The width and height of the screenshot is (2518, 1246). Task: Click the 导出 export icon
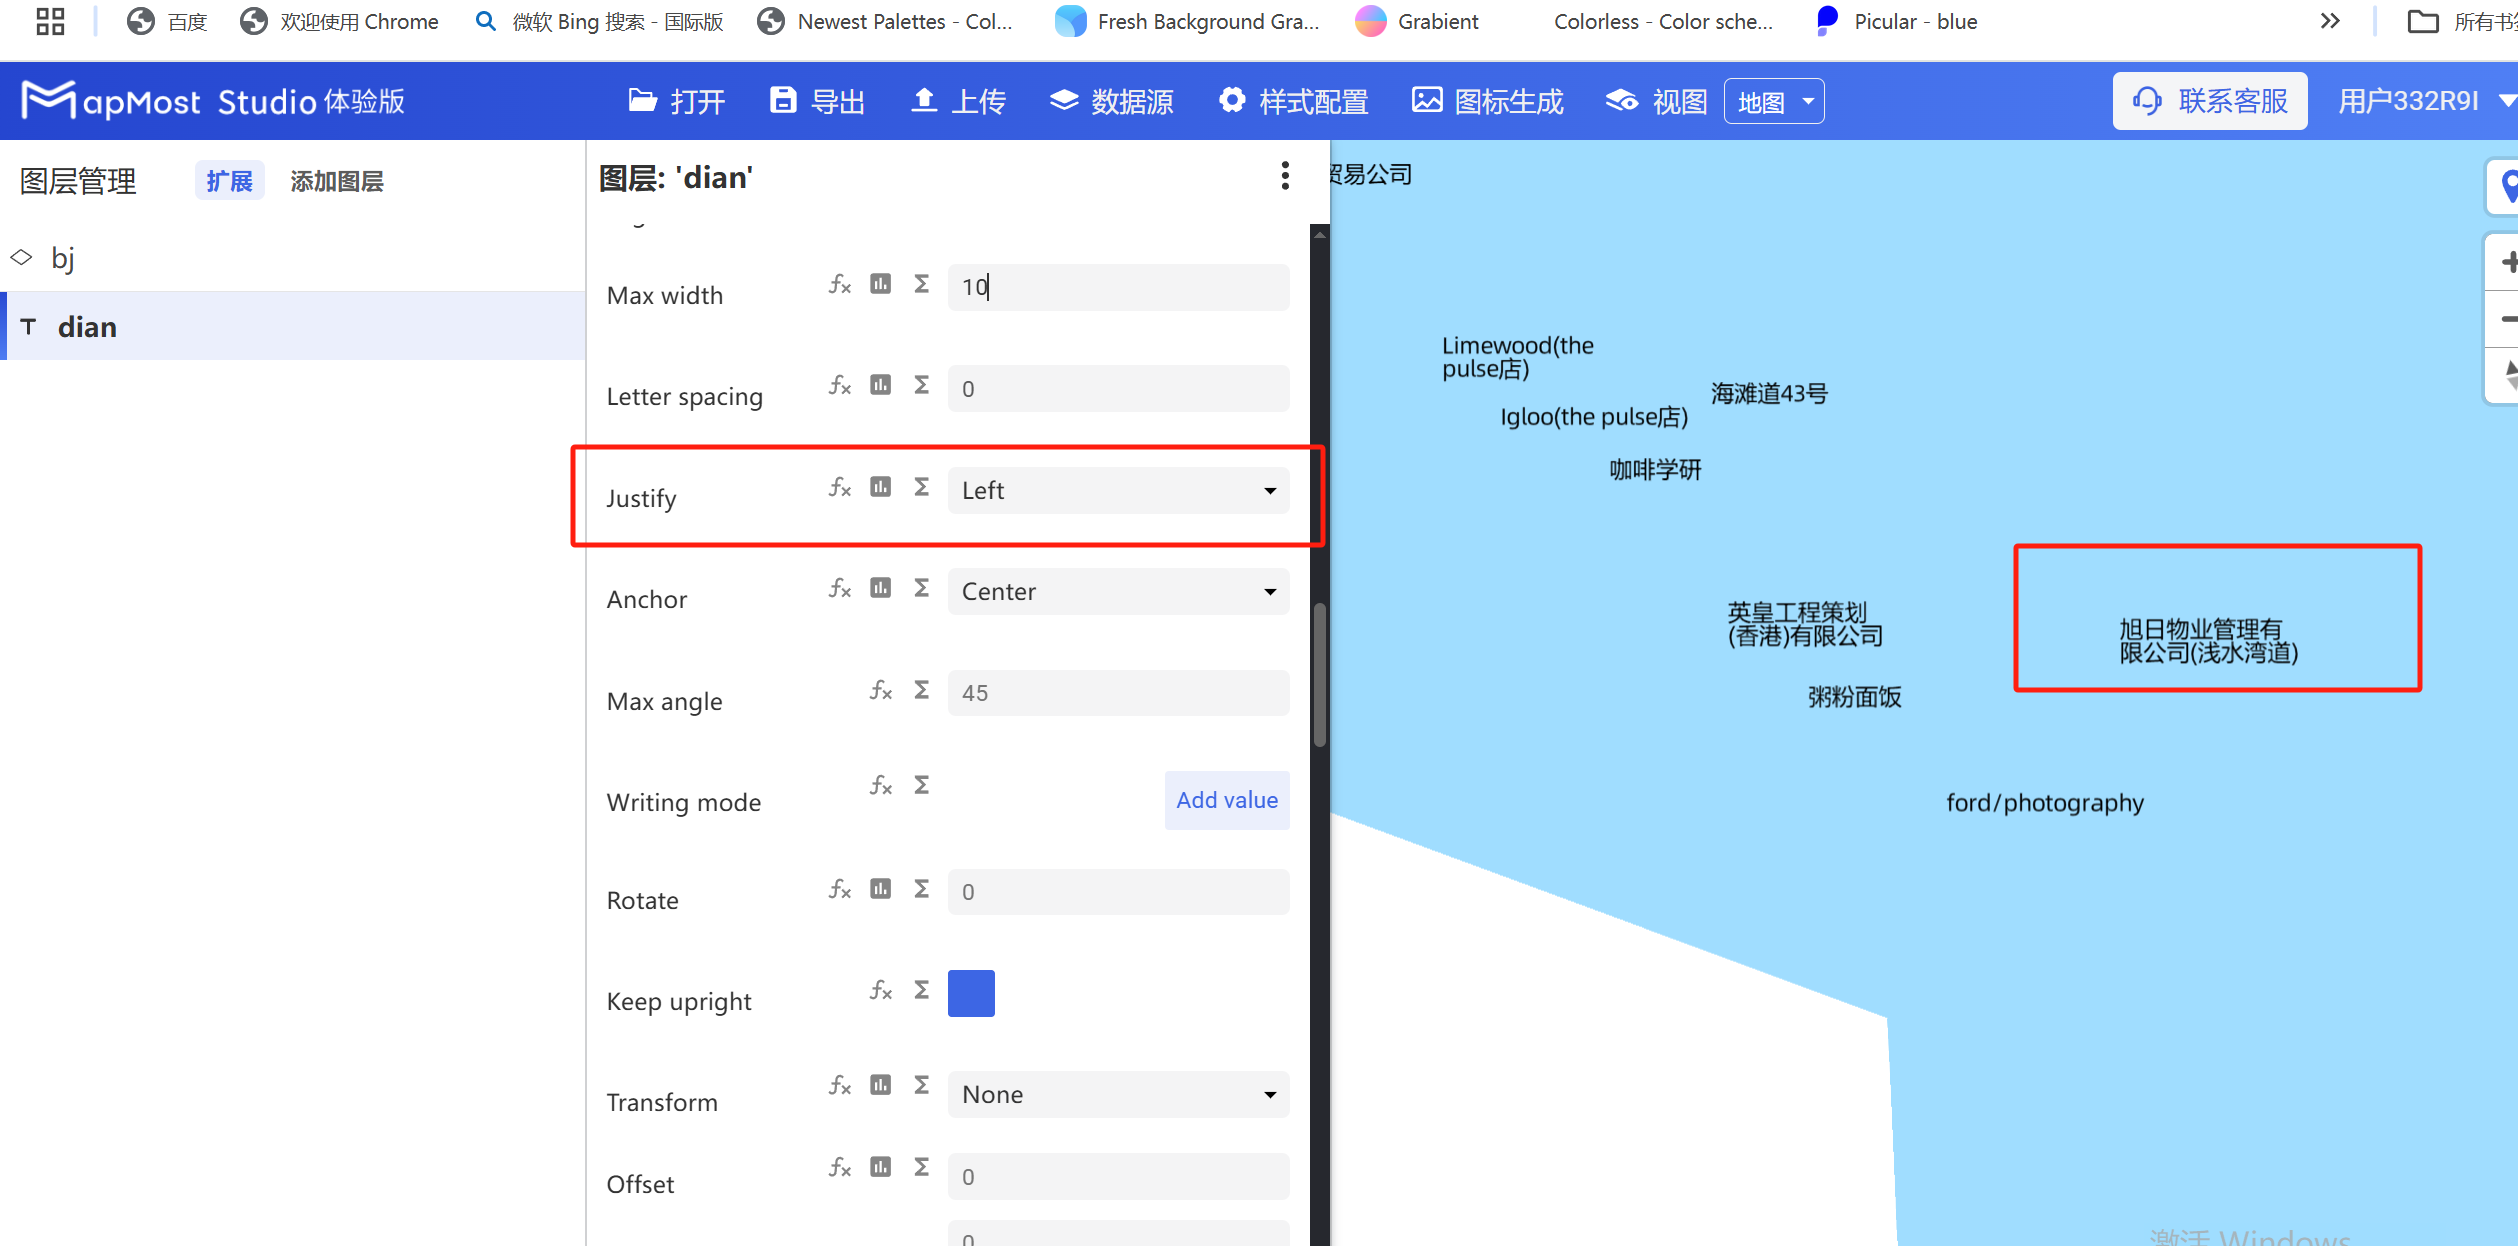817,100
